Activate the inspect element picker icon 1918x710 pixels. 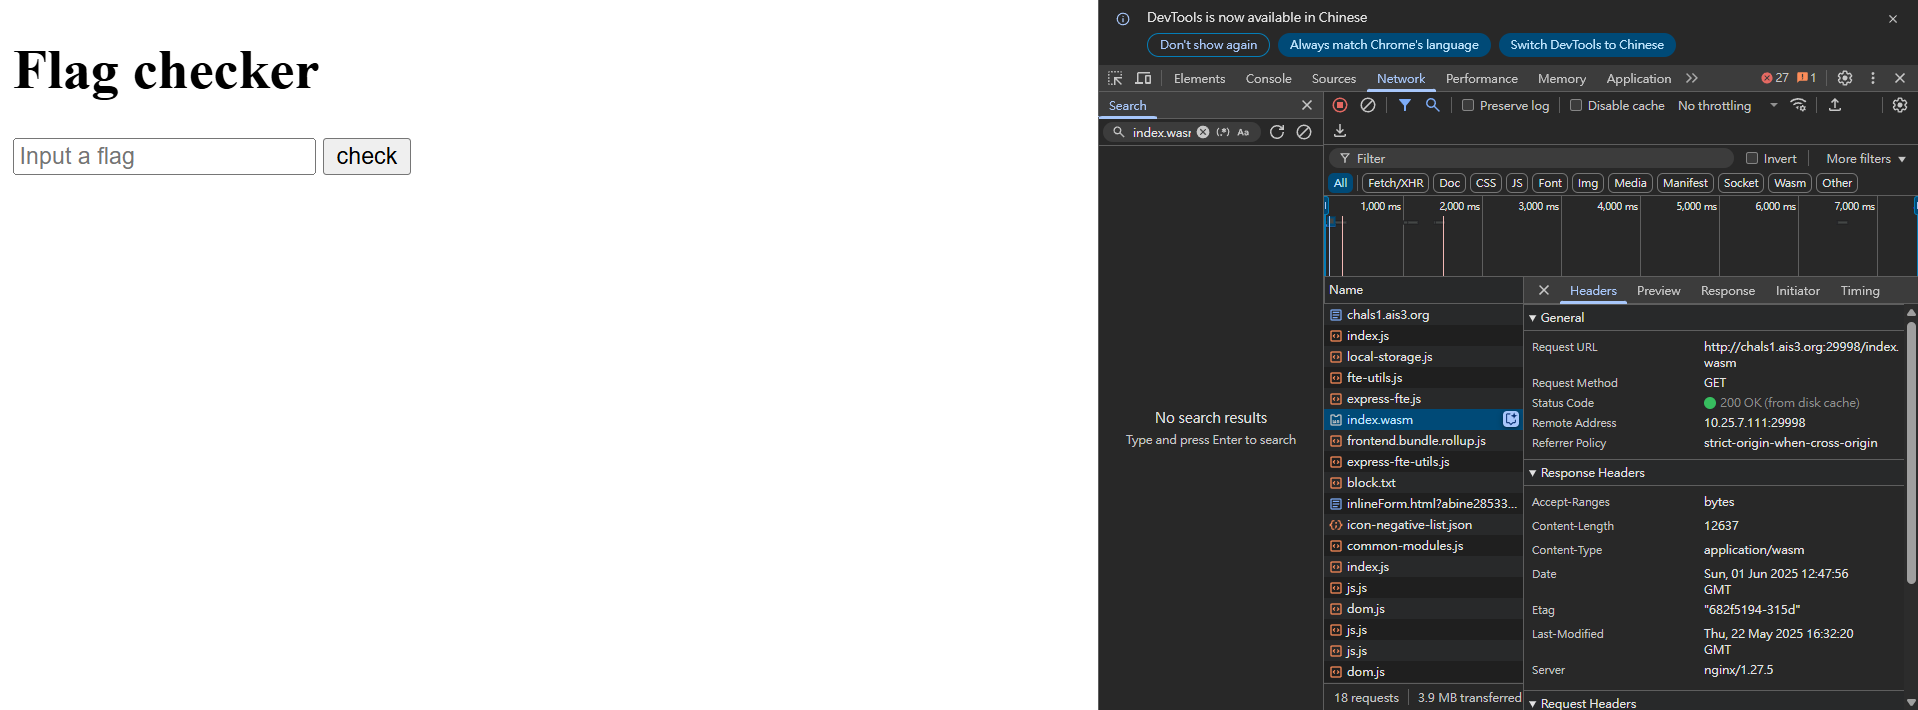coord(1115,78)
